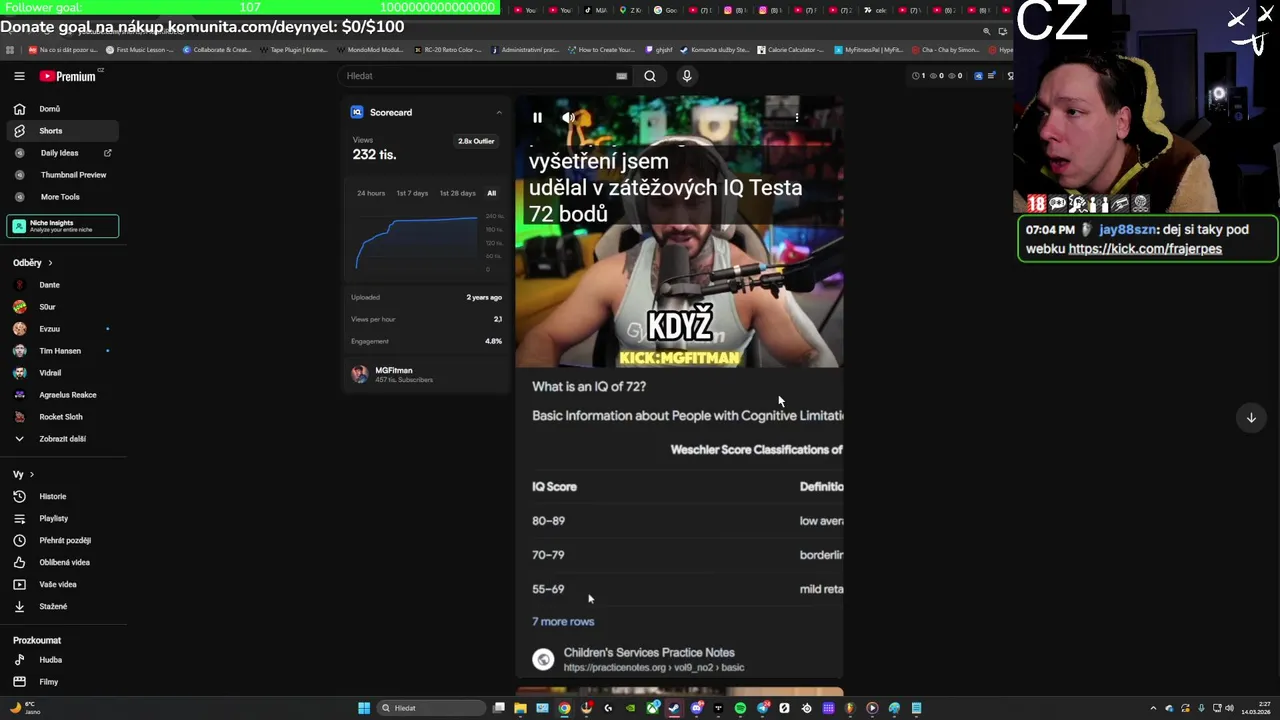Viewport: 1280px width, 720px height.
Task: Open the Tape Plugin bookmark
Action: [x=294, y=49]
